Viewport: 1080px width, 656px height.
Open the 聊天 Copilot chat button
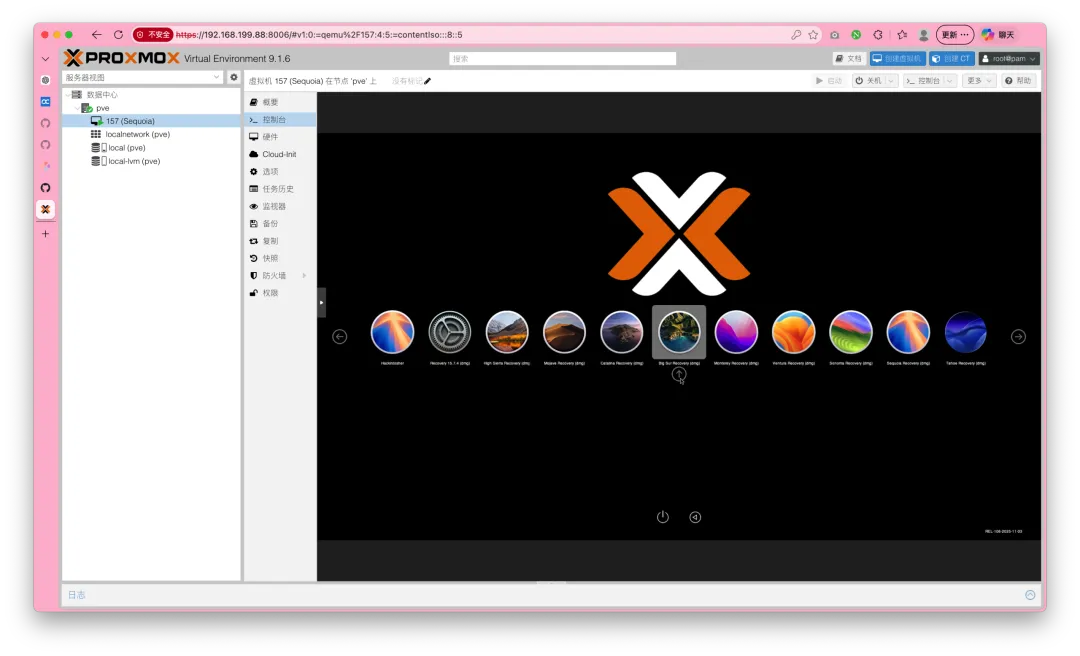998,34
